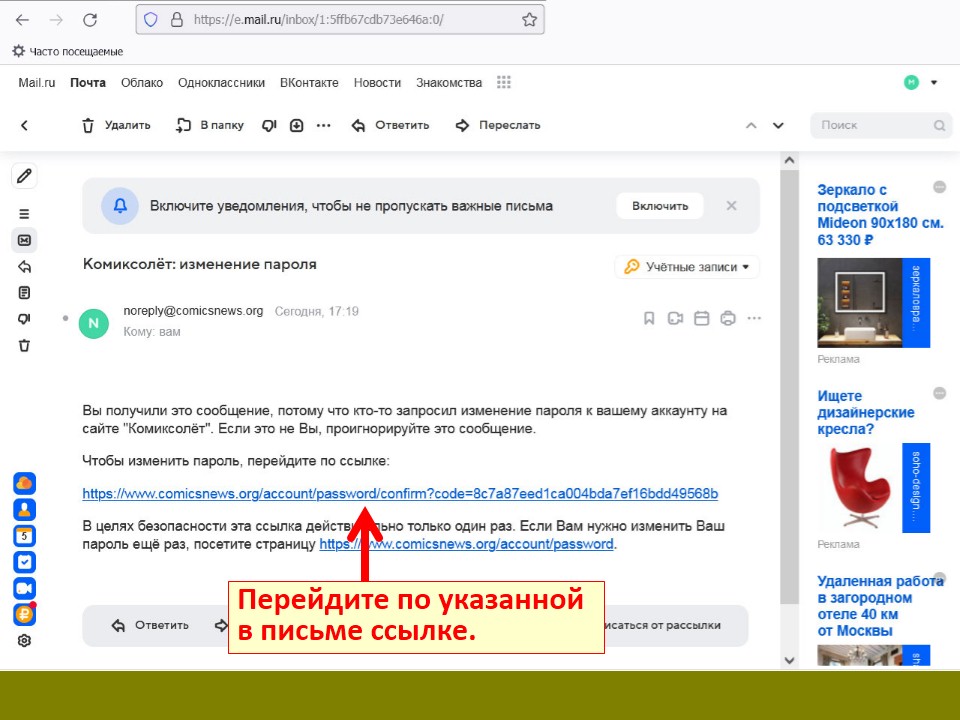Open the toolbar more actions menu
960x720 pixels.
point(323,126)
